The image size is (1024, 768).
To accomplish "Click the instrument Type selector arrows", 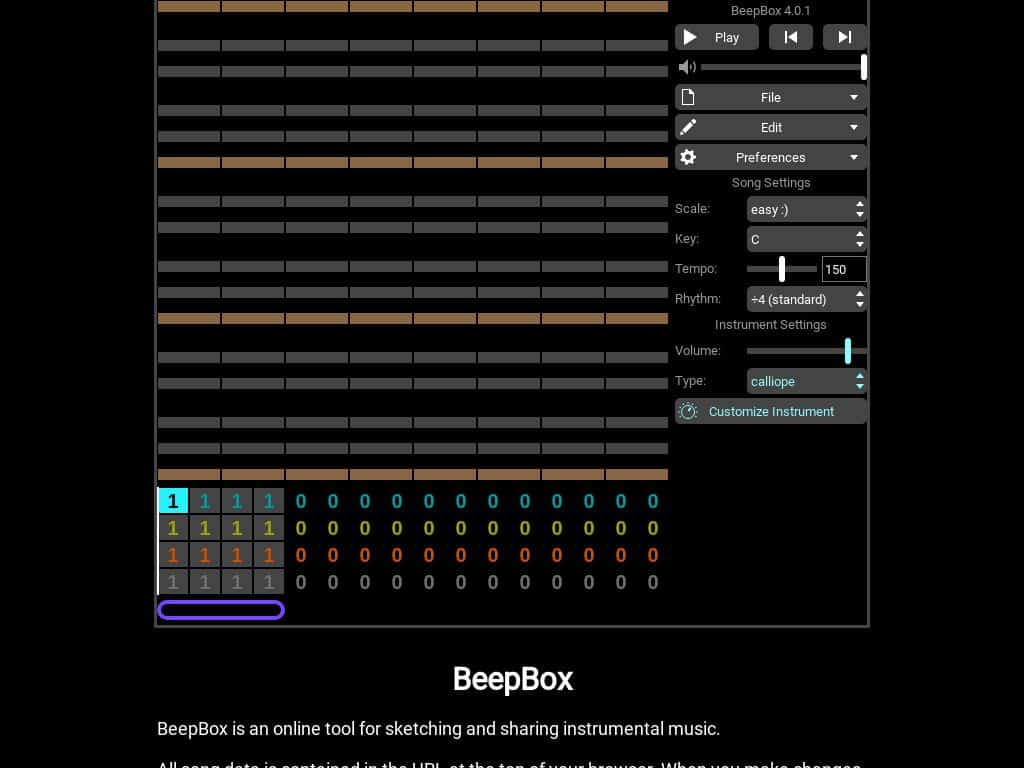I will (859, 381).
